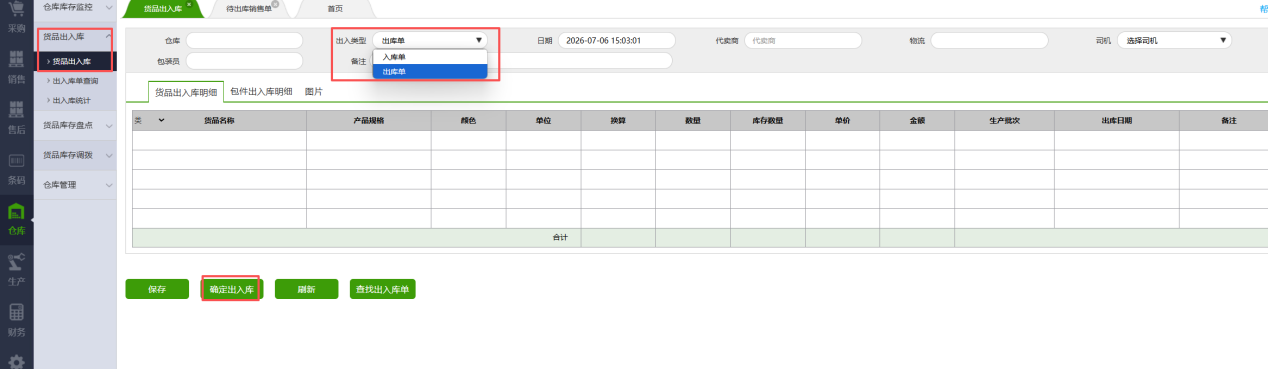Click the chevron in the table's first column header
The width and height of the screenshot is (1268, 369).
point(160,120)
